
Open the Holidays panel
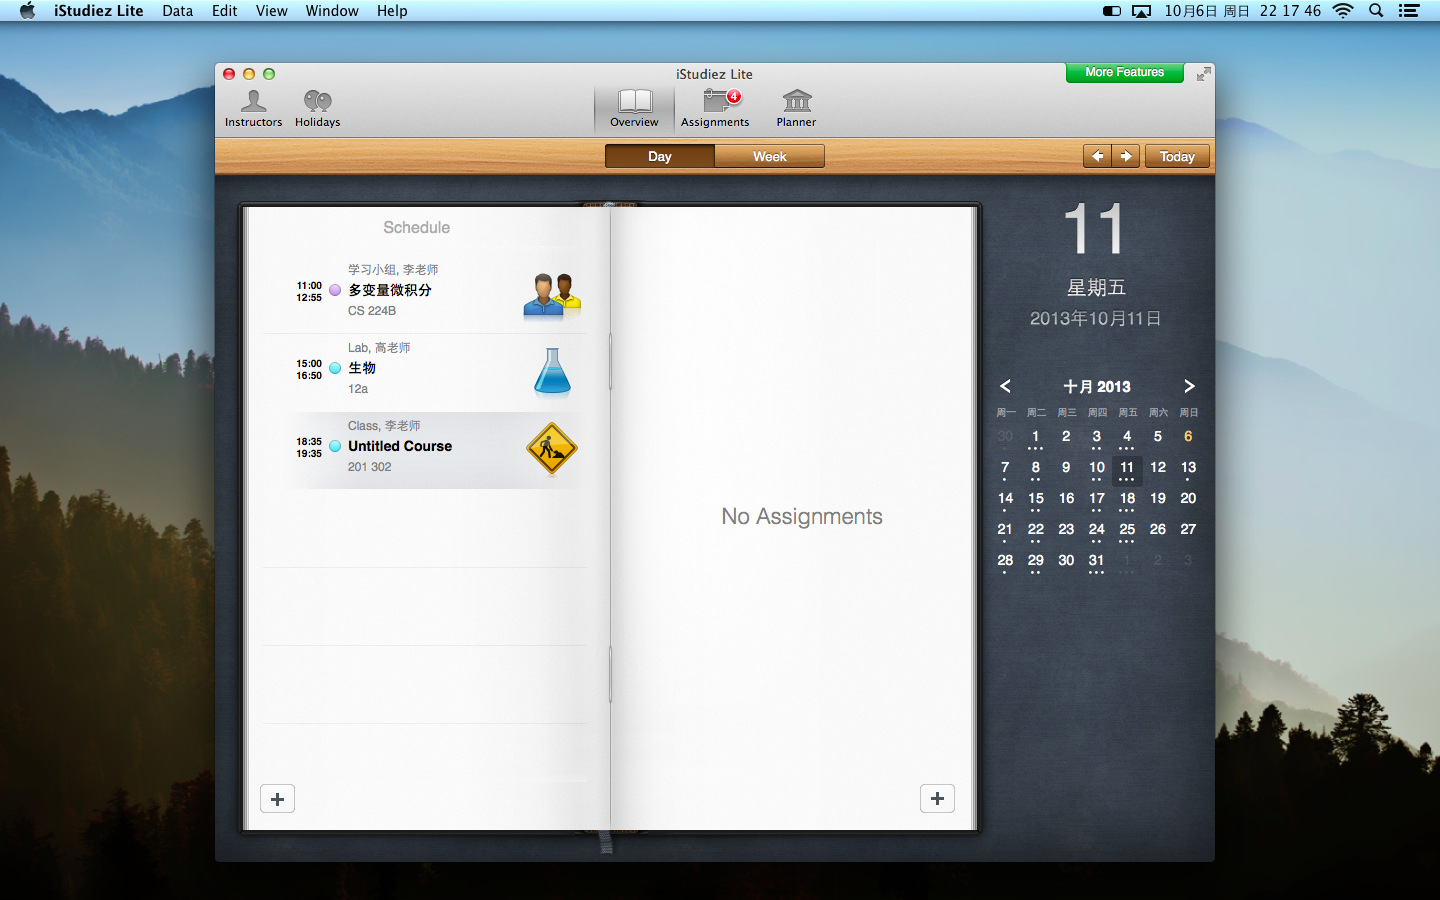[x=317, y=108]
